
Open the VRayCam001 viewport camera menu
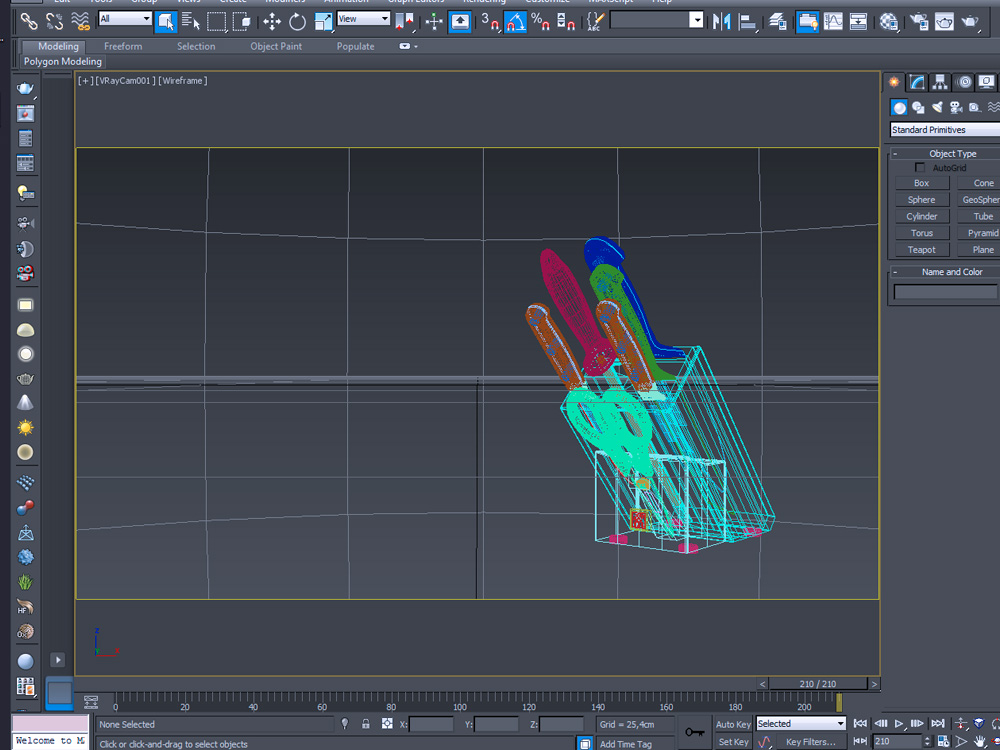pos(124,80)
